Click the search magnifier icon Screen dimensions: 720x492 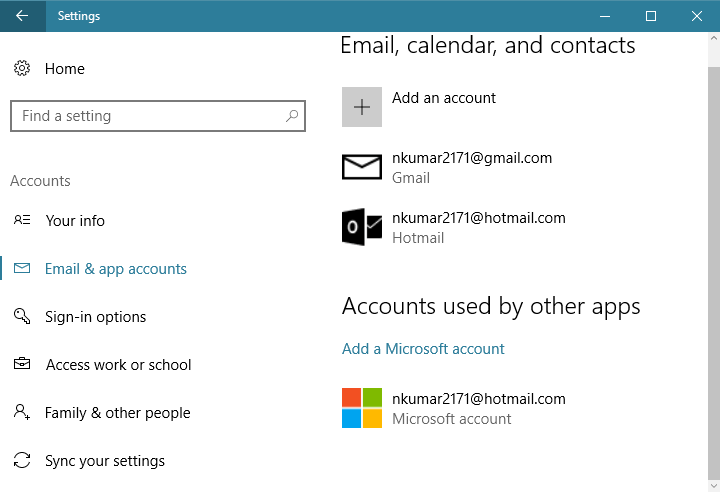292,116
